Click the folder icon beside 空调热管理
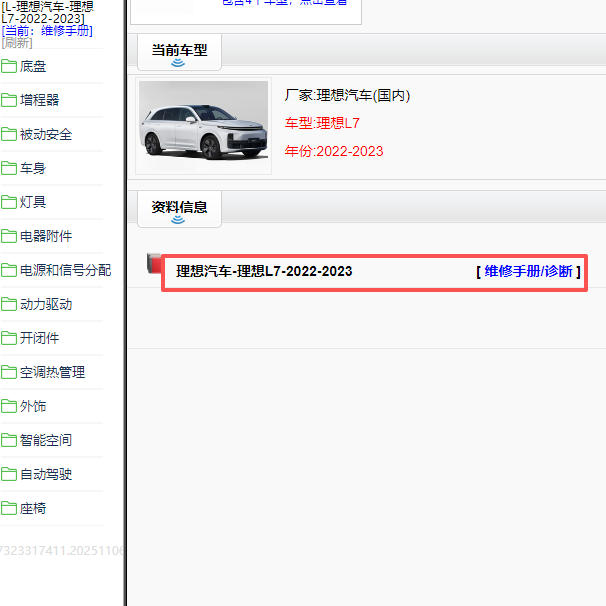Image resolution: width=606 pixels, height=606 pixels. (9, 372)
